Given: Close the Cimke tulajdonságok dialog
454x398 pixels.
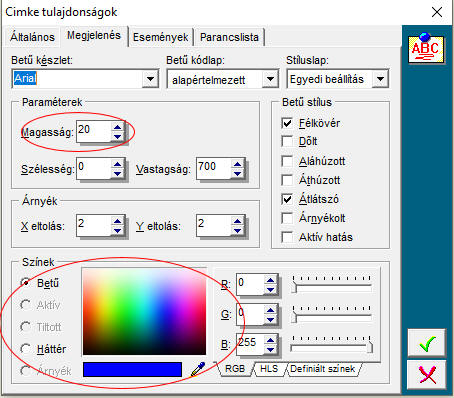Looking at the screenshot, I should point(437,12).
